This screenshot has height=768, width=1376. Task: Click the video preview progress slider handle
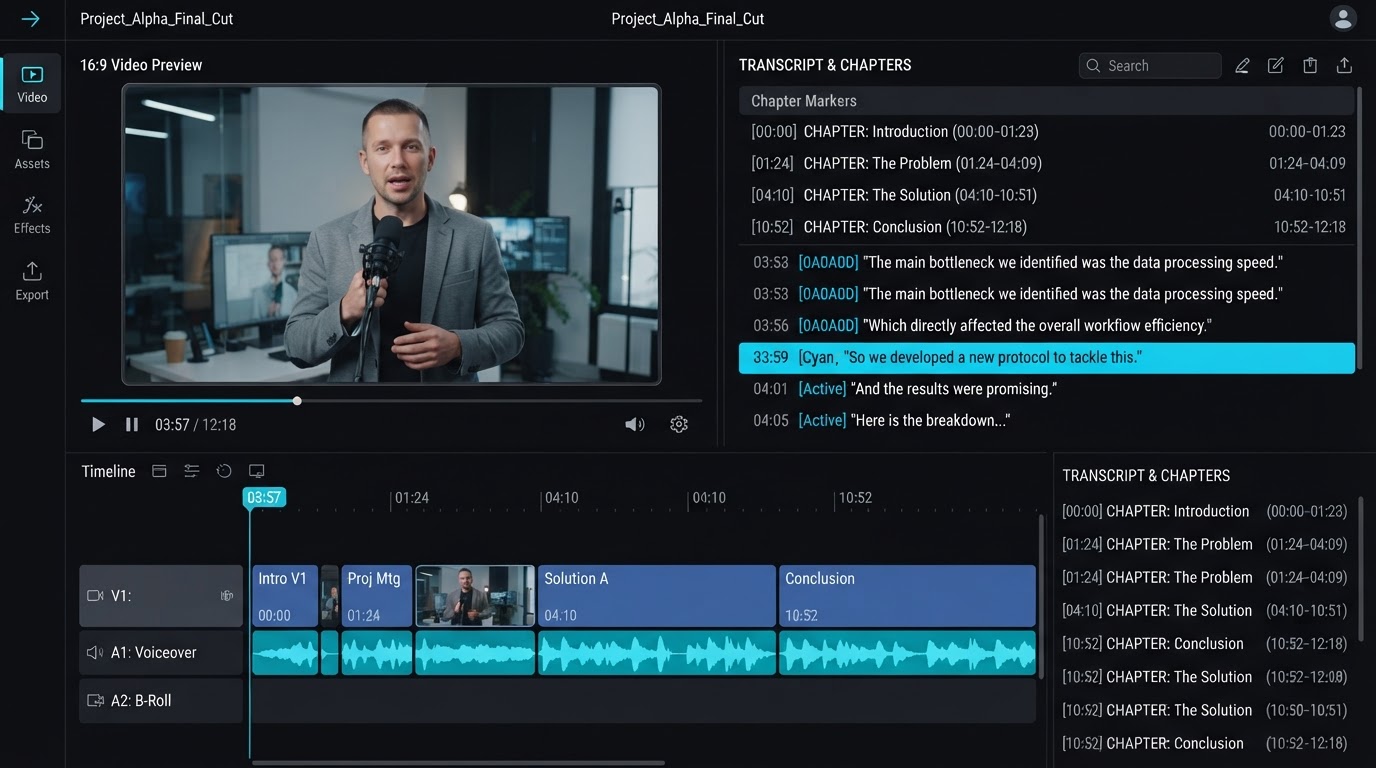[x=297, y=401]
